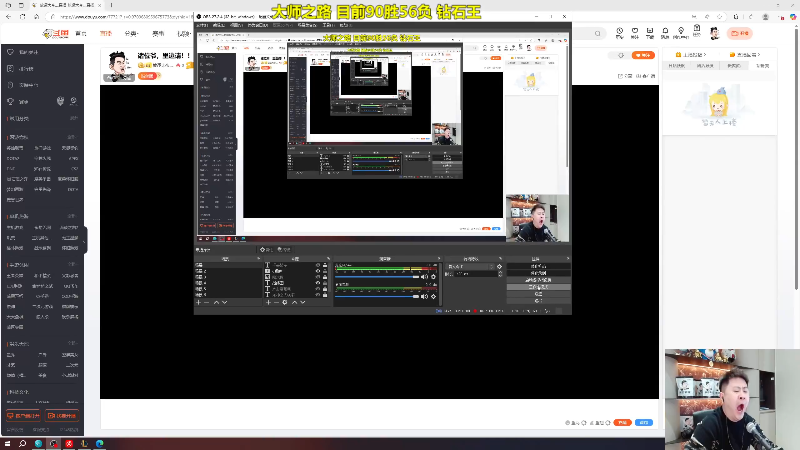Pop out the OBS controls dock
This screenshot has height=450, width=800.
pos(568,259)
